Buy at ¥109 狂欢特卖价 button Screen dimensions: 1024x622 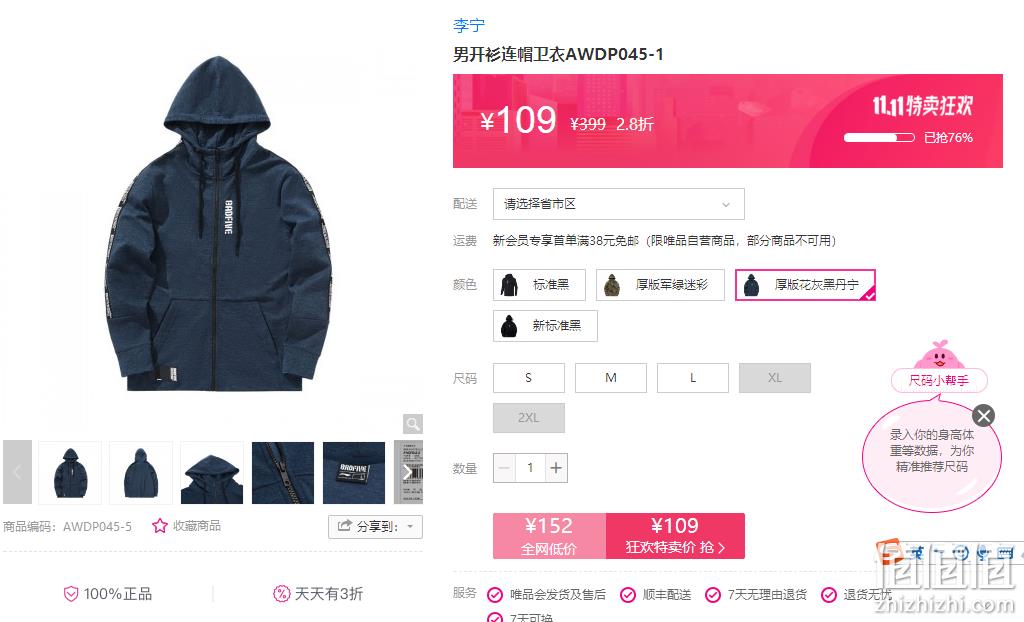pyautogui.click(x=675, y=536)
